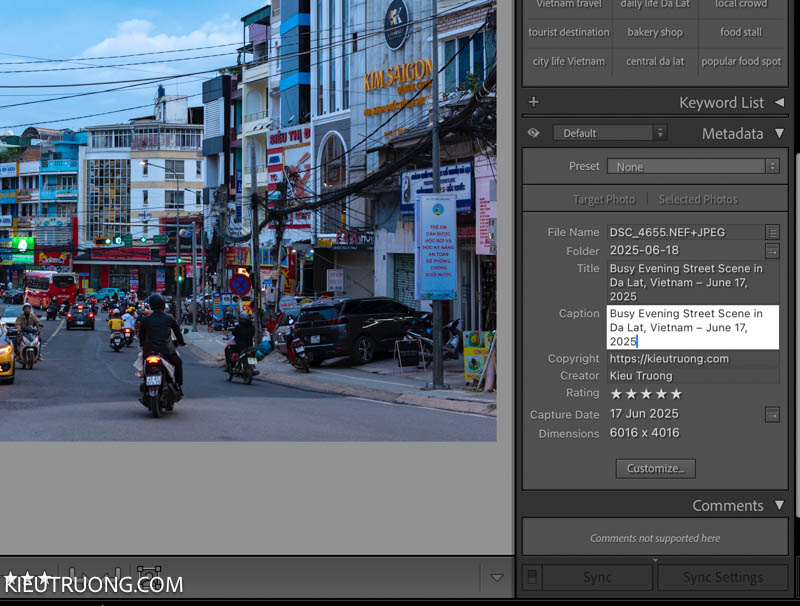Image resolution: width=800 pixels, height=606 pixels.
Task: Set the rating to five stars
Action: pos(674,394)
